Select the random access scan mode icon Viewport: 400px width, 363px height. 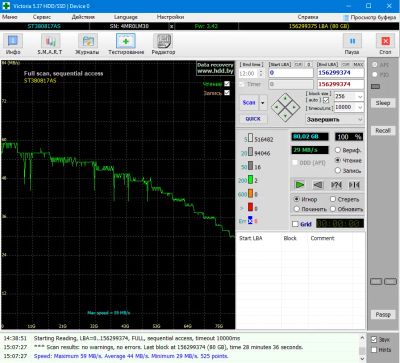(336, 185)
